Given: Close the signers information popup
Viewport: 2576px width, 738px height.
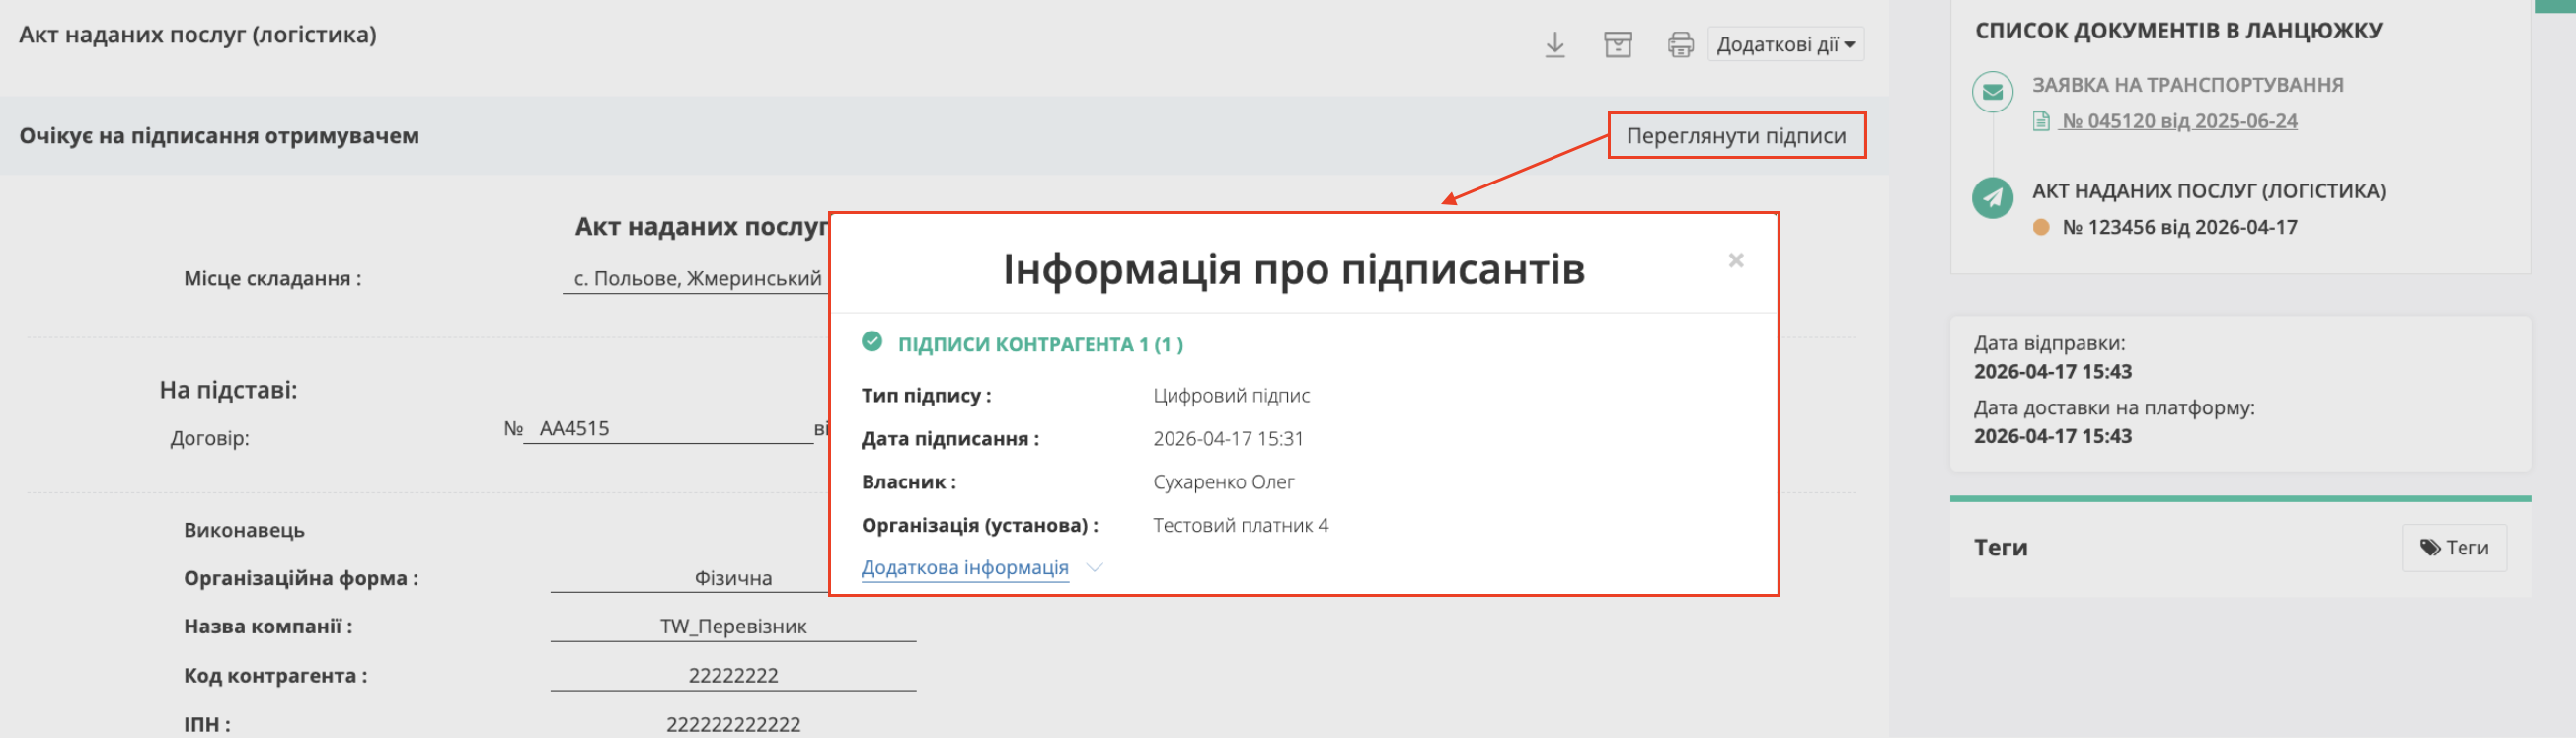Looking at the screenshot, I should [x=1736, y=261].
